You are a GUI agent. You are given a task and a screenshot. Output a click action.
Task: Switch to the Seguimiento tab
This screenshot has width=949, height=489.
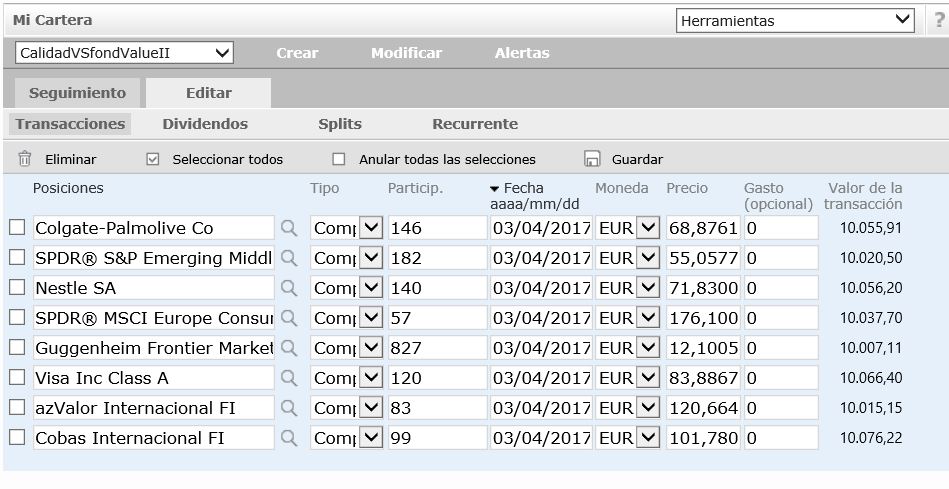pos(77,93)
